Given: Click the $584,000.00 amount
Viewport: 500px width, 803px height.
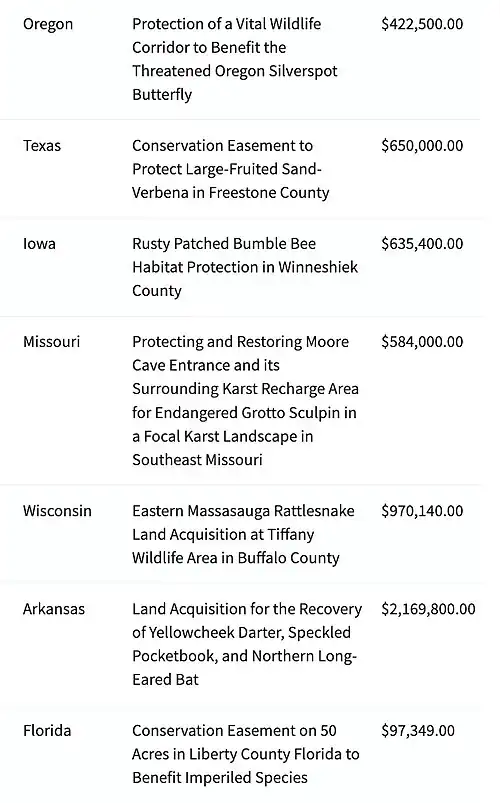Looking at the screenshot, I should [422, 342].
